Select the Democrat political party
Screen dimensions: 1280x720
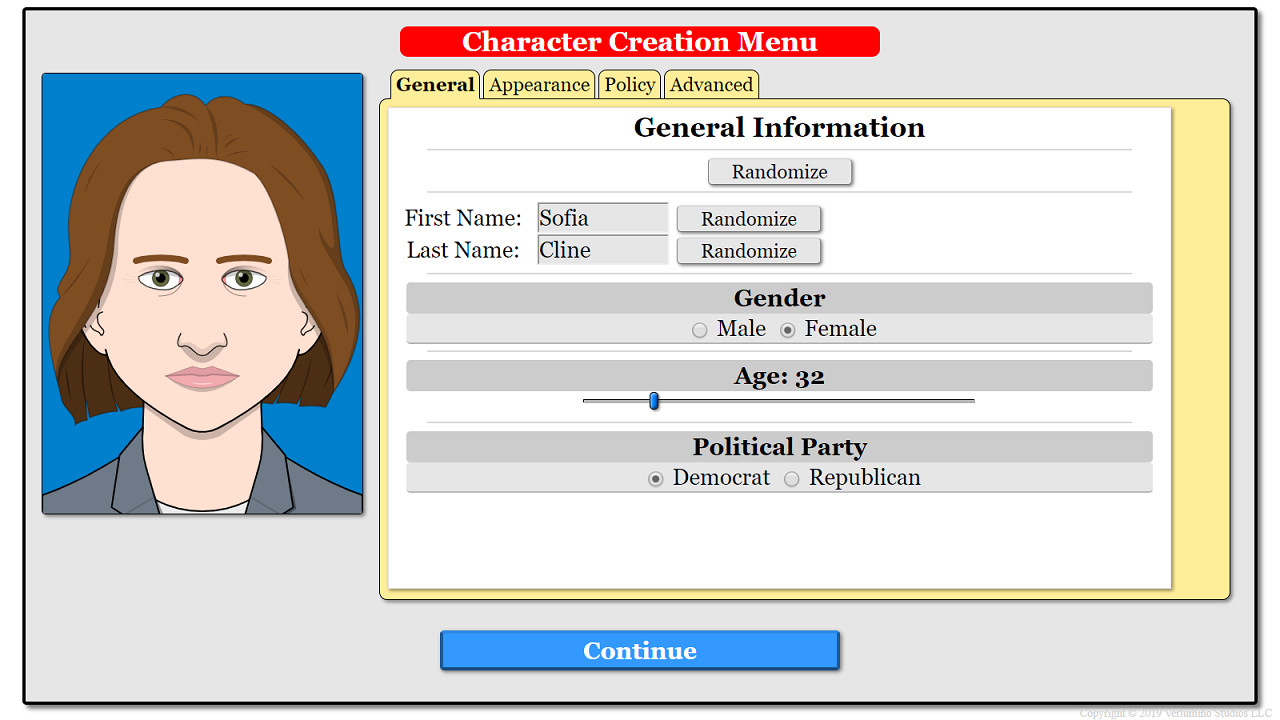pos(656,479)
